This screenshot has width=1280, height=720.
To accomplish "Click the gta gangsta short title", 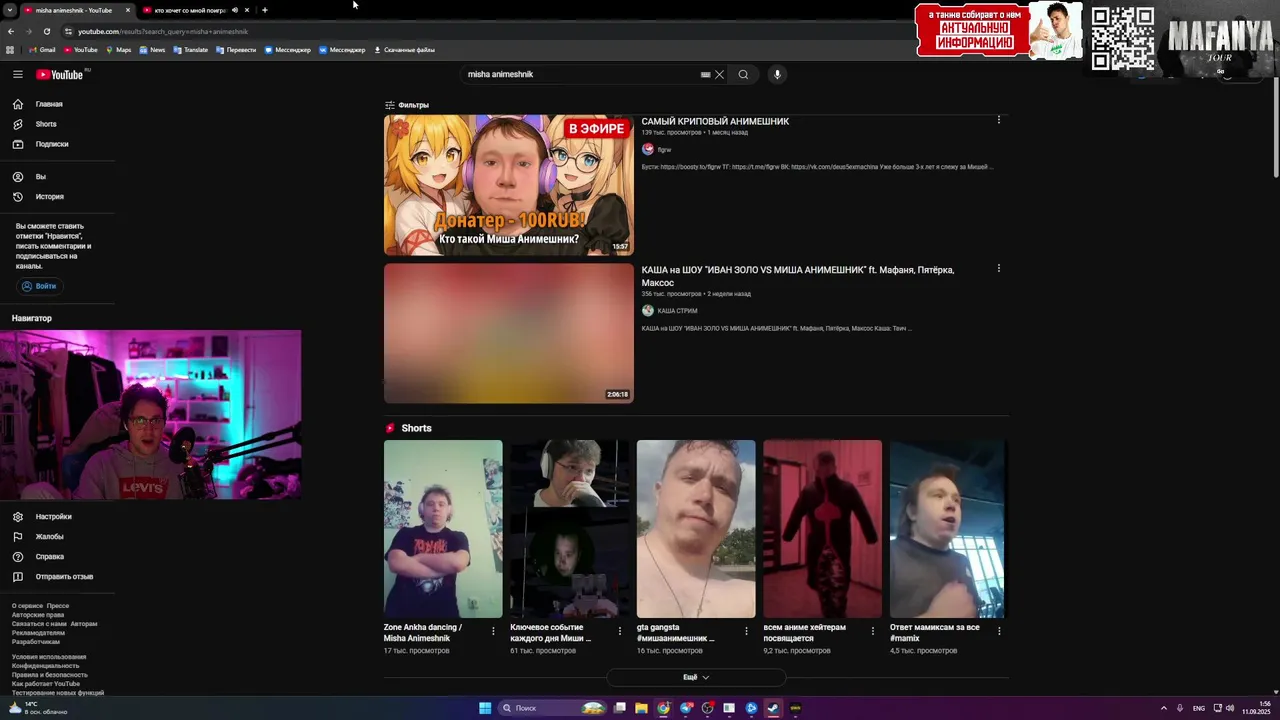I will 676,633.
